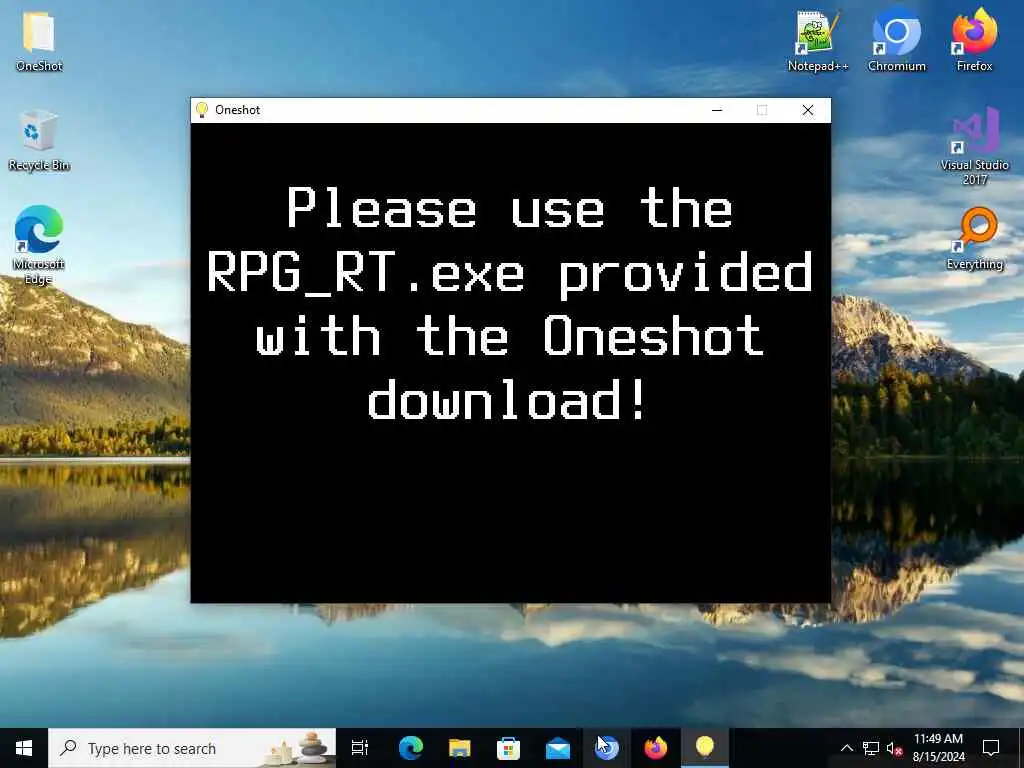Select the Chromium desktop shortcut
1024x768 pixels.
pyautogui.click(x=897, y=39)
